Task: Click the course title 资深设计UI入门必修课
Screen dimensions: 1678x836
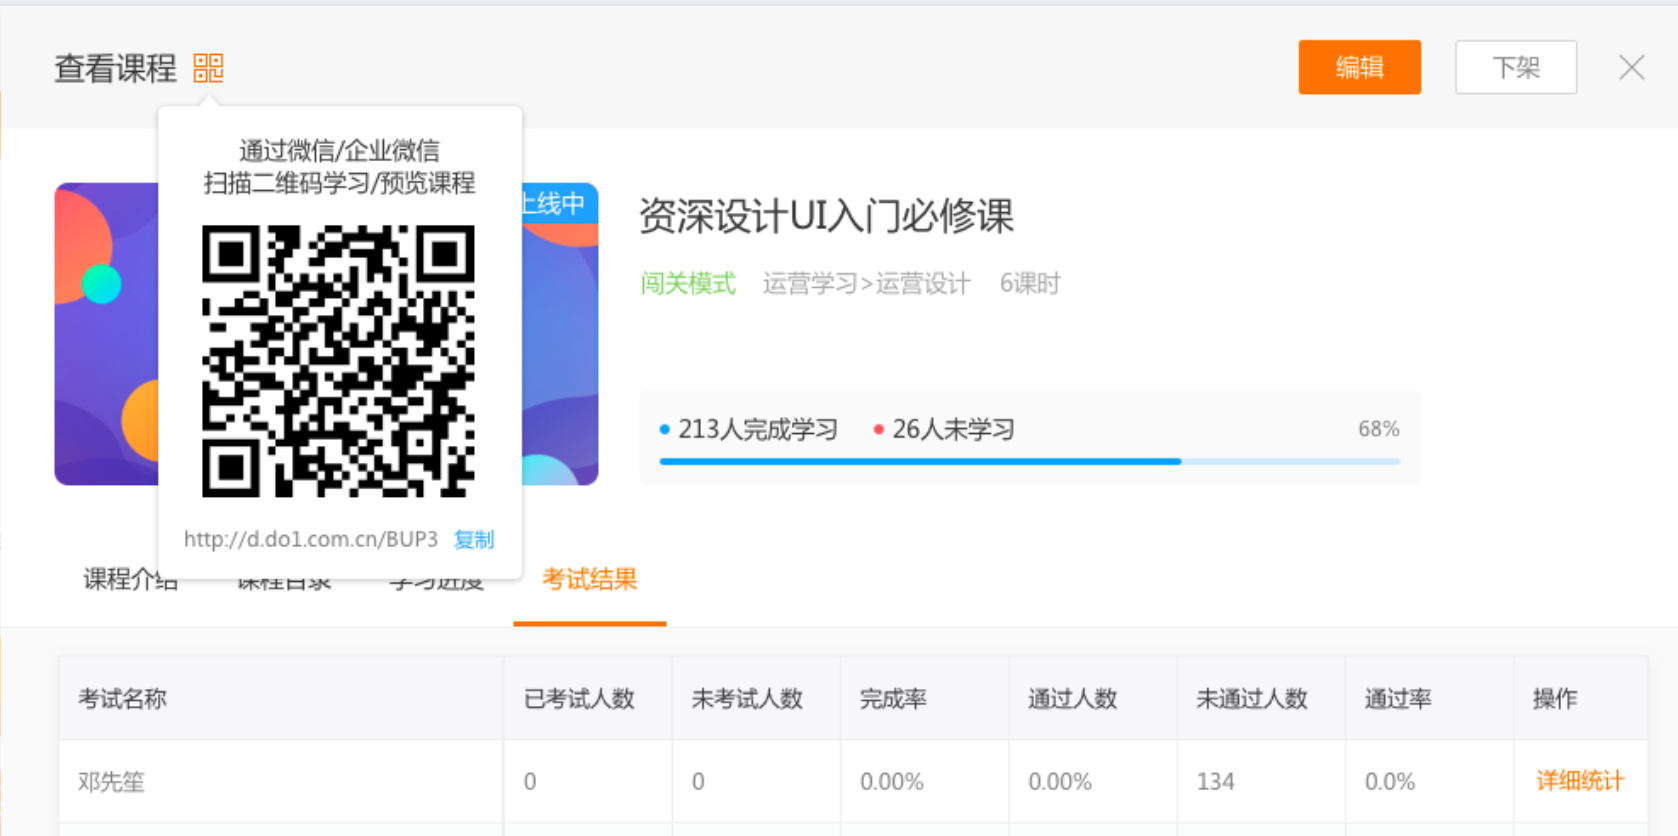Action: coord(826,216)
